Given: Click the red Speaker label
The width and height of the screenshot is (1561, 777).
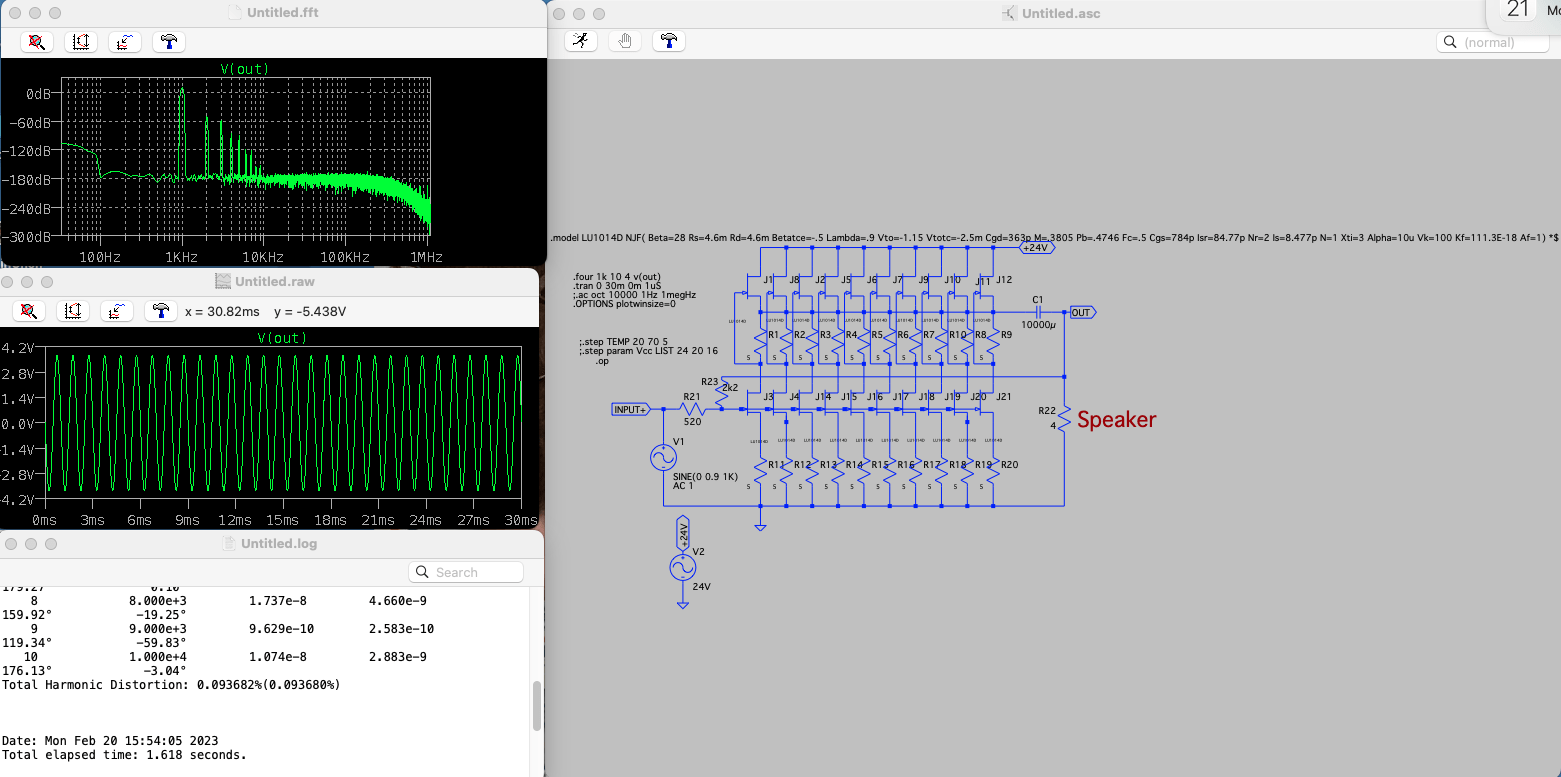Looking at the screenshot, I should point(1116,420).
